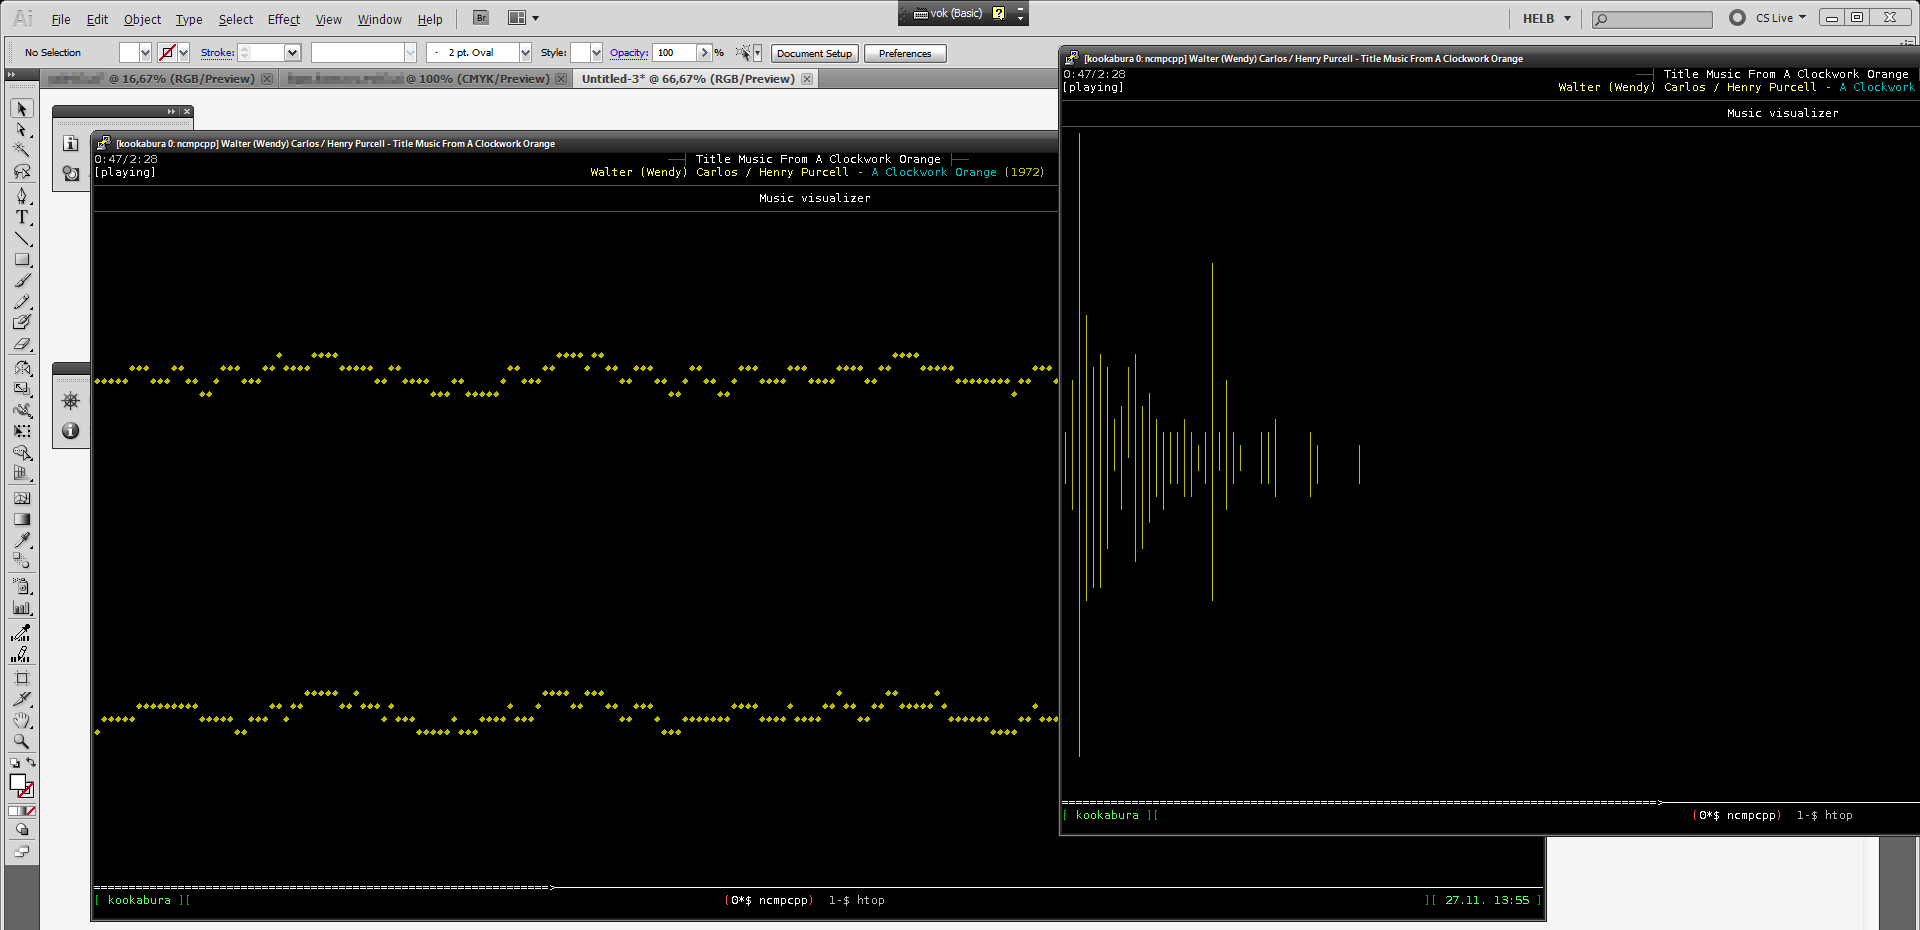
Task: Click in the Opacity value field
Action: click(x=675, y=53)
